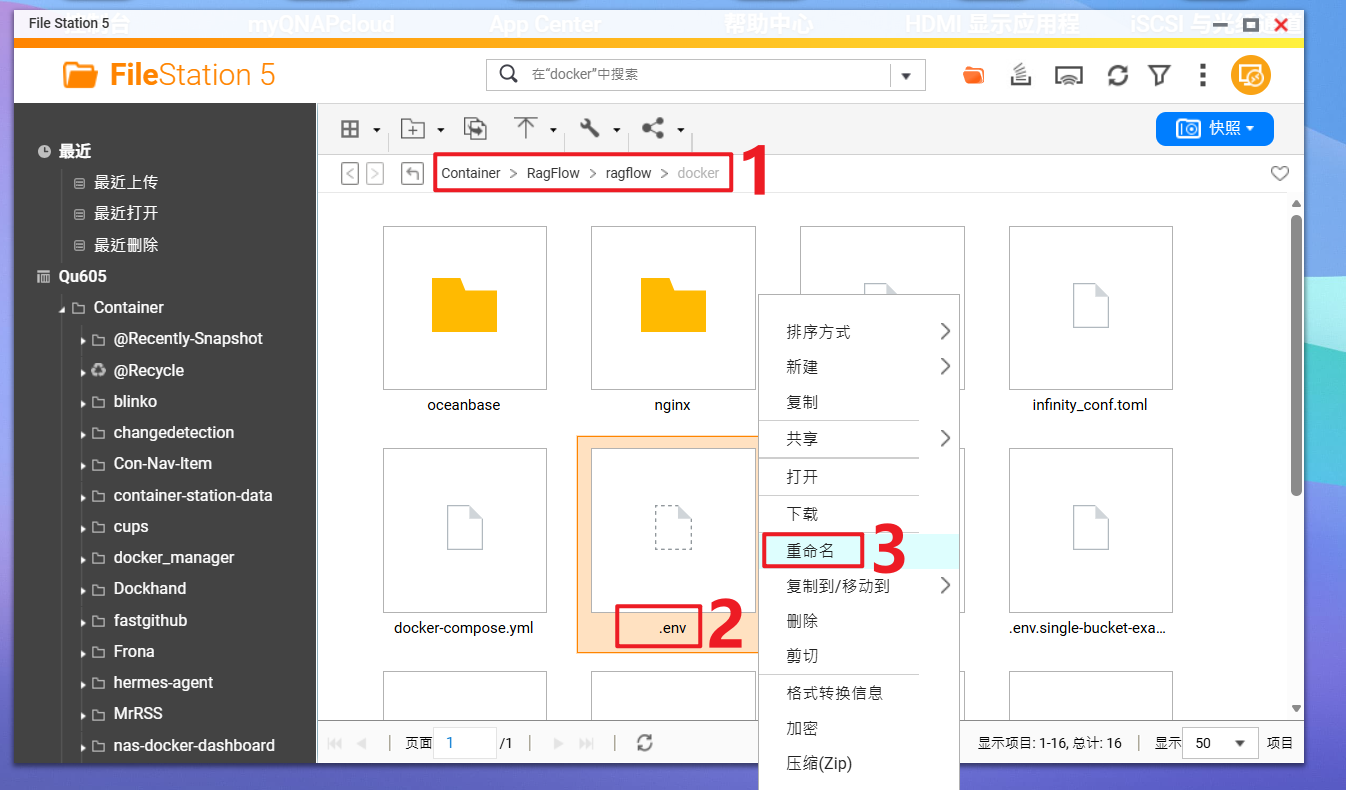Click the file list vertical scrollbar
The image size is (1346, 790).
[x=1296, y=355]
